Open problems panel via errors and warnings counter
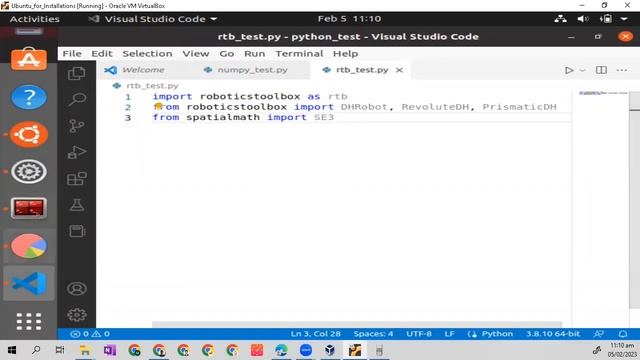Screen dimensions: 640x360 tap(90, 334)
